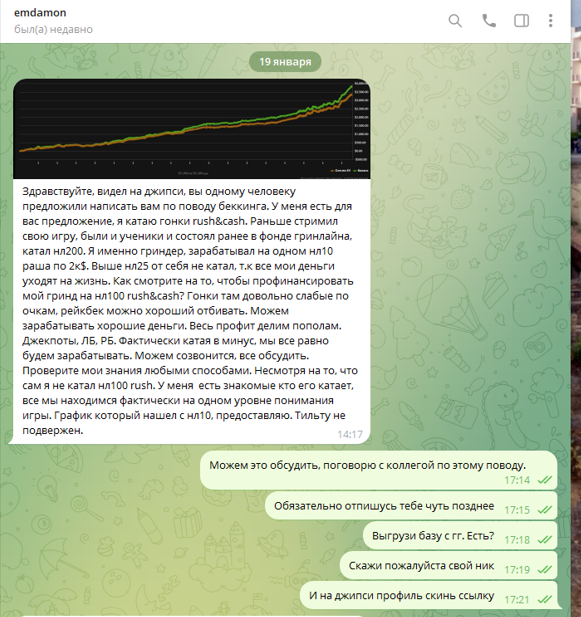Click read checkmarks next to 17:21
This screenshot has width=581, height=617.
click(544, 599)
